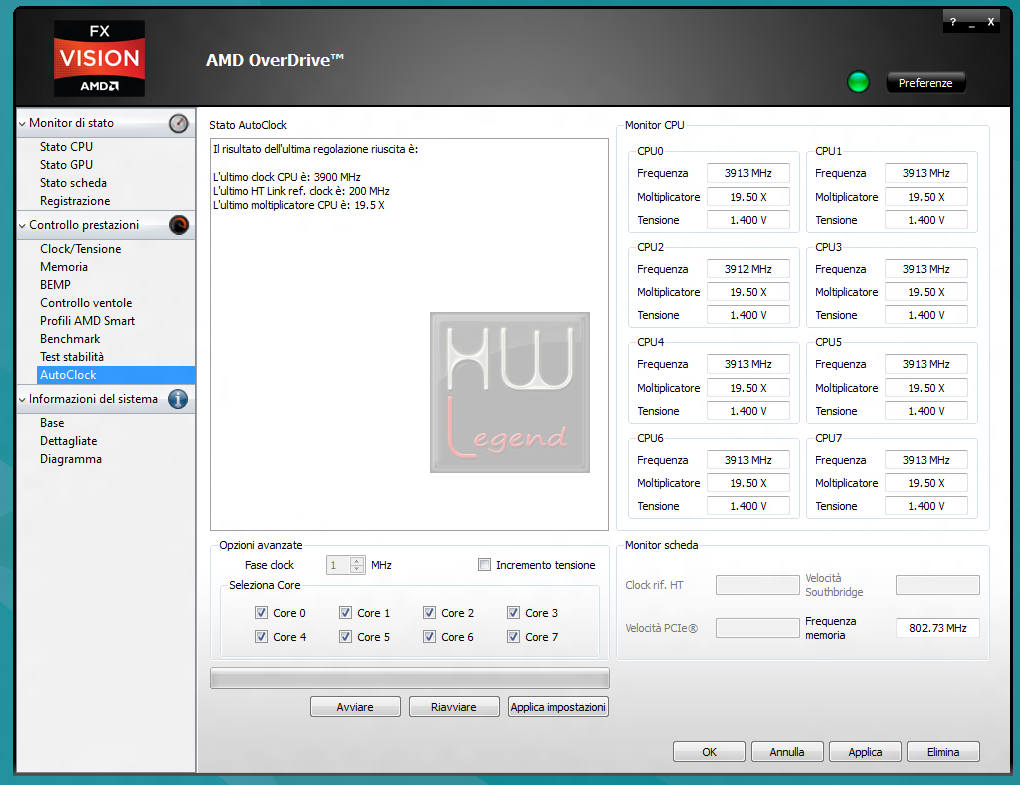Viewport: 1020px width, 785px height.
Task: Collapse the Monitor di stato section
Action: [22, 123]
